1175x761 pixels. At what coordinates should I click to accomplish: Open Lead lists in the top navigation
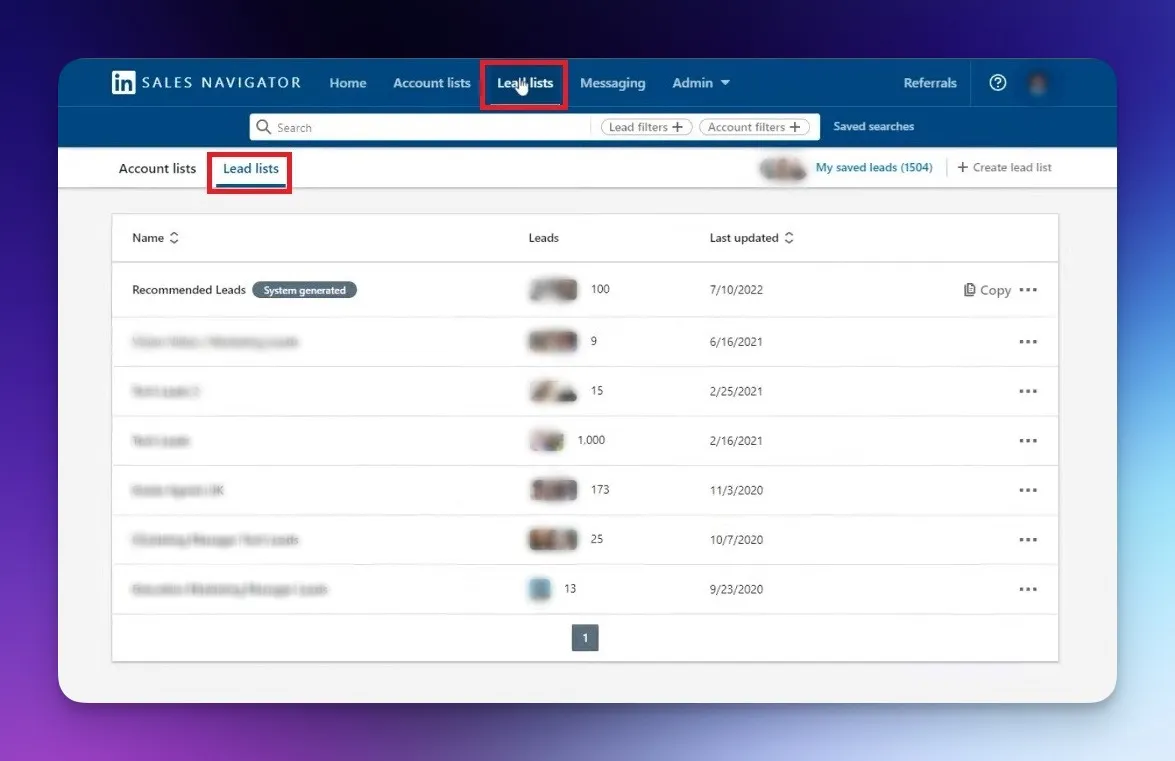coord(525,83)
